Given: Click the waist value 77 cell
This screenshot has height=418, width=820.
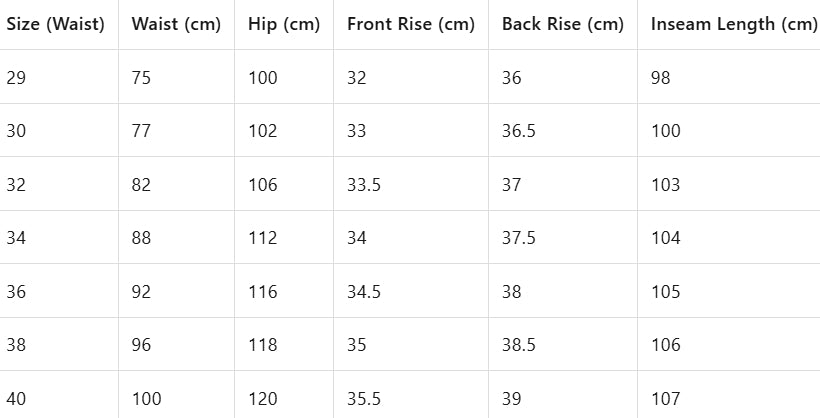Looking at the screenshot, I should (x=141, y=131).
